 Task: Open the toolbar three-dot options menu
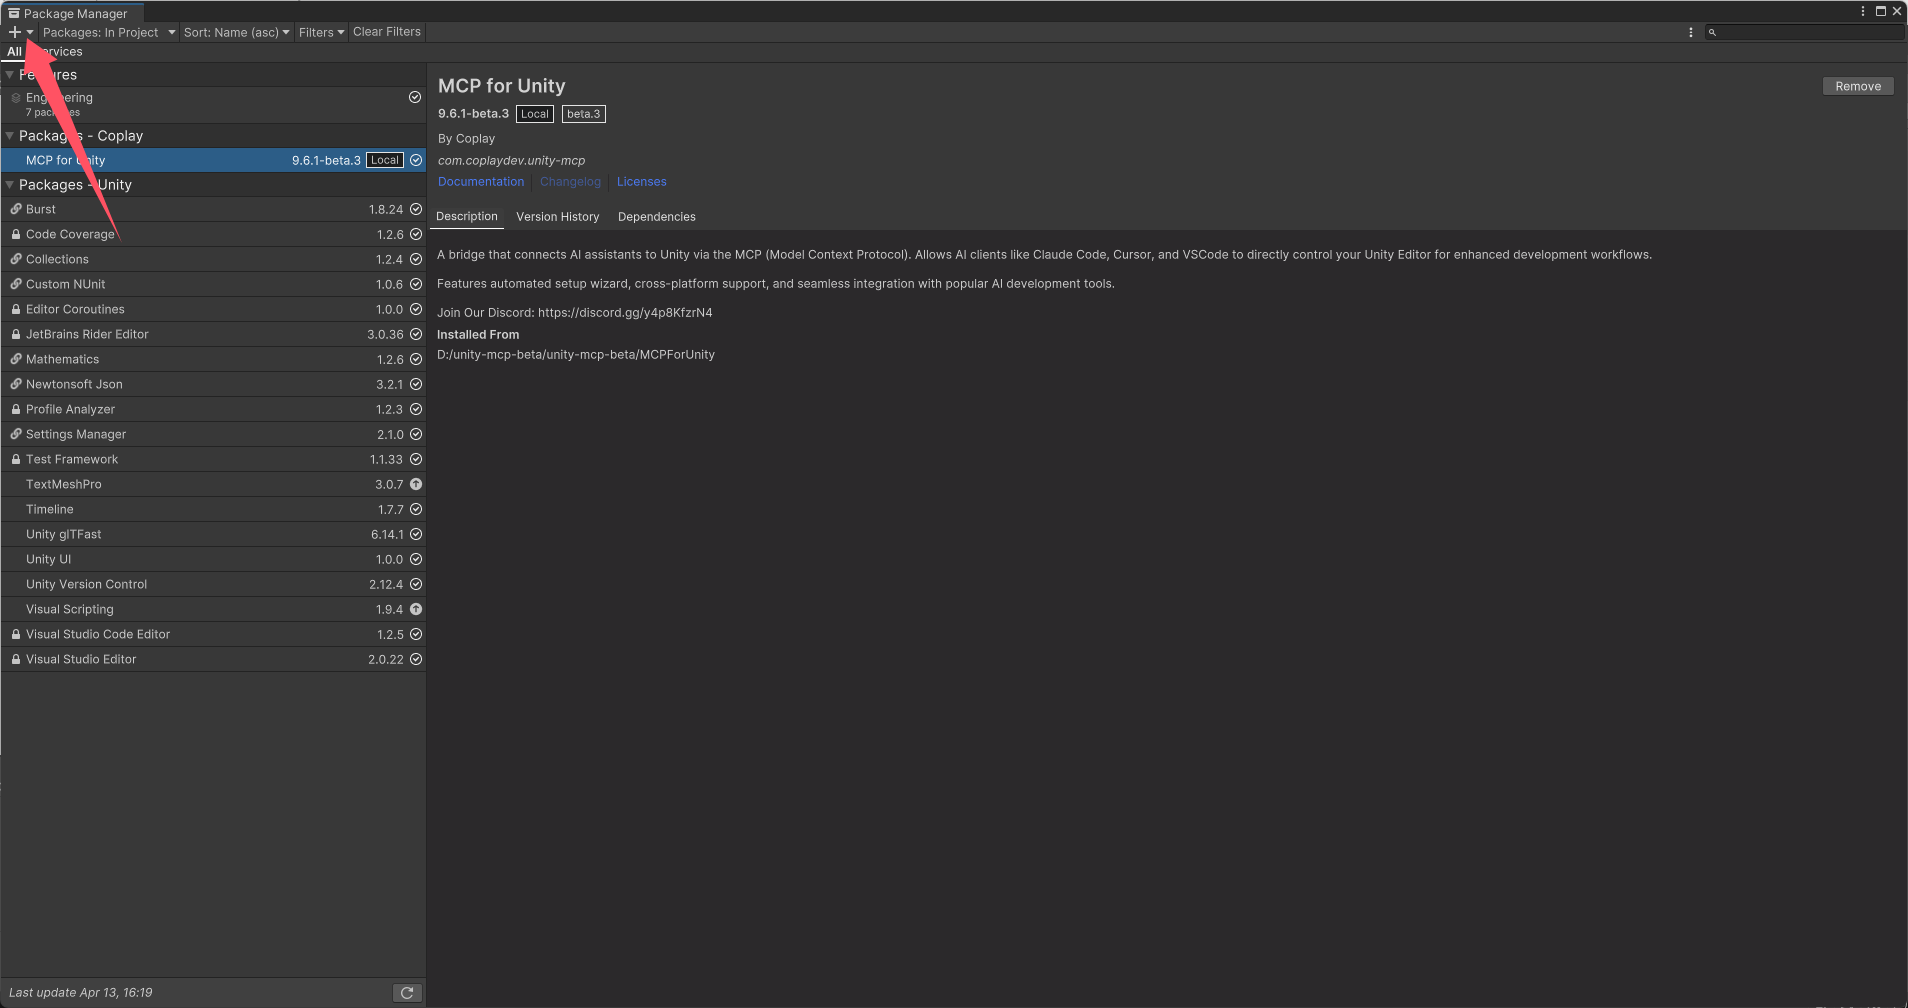1691,32
